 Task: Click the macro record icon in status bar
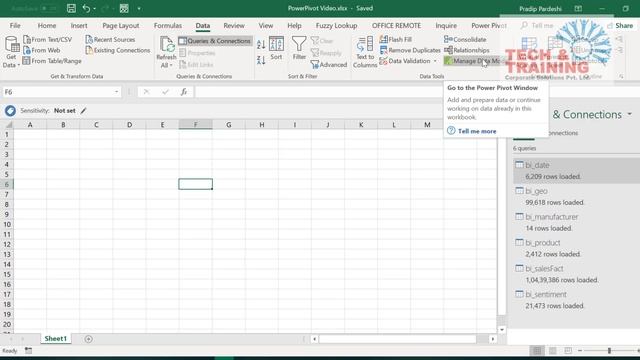coord(28,351)
